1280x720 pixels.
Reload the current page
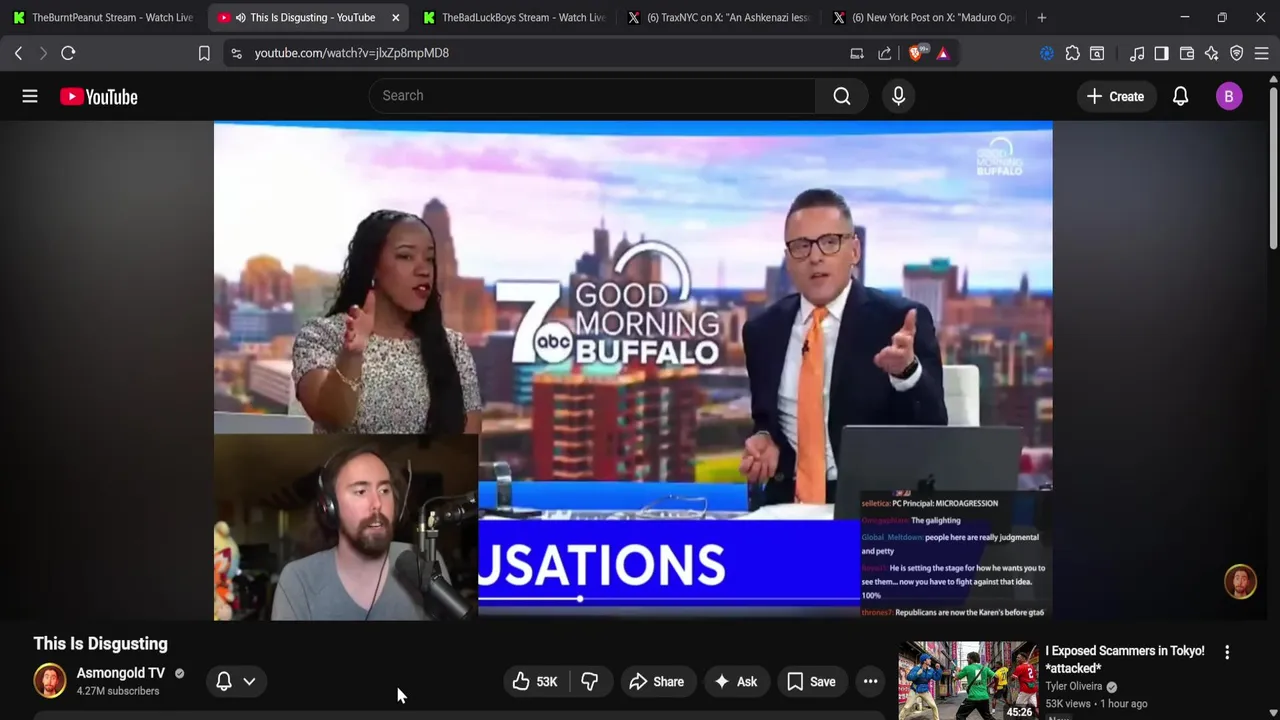(68, 53)
